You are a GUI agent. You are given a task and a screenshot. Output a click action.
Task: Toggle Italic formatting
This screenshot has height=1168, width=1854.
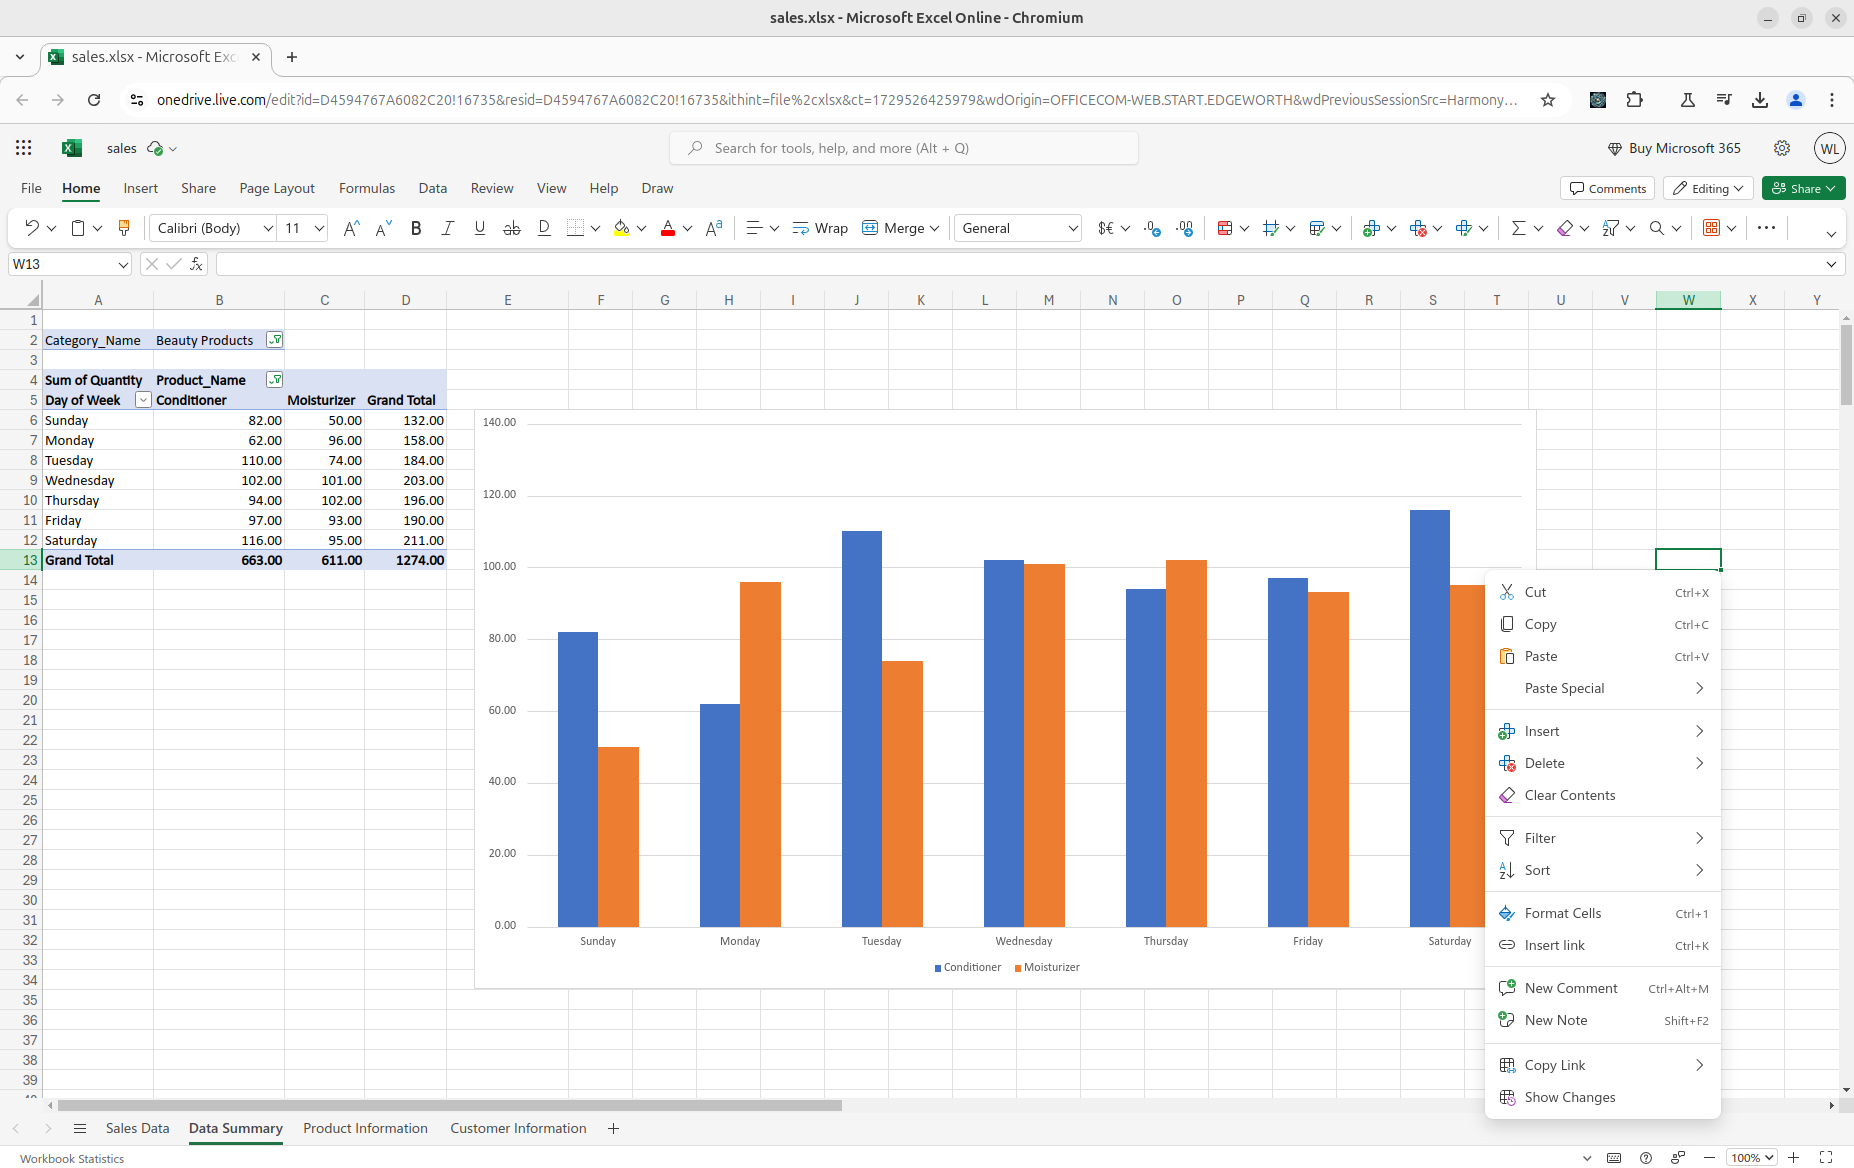[447, 228]
